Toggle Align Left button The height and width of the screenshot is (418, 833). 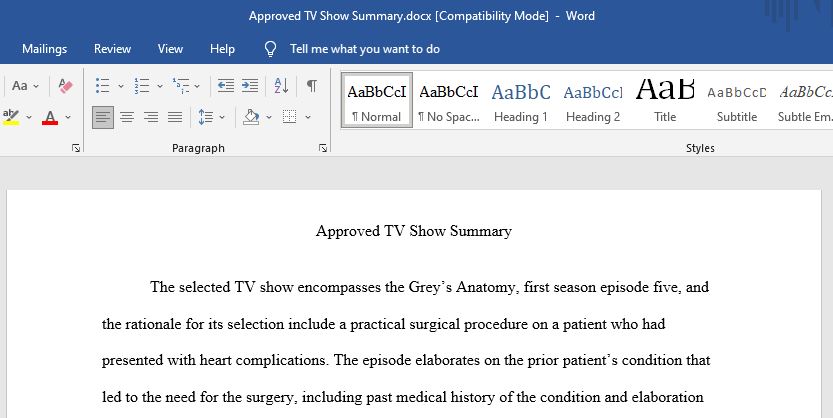pos(103,117)
